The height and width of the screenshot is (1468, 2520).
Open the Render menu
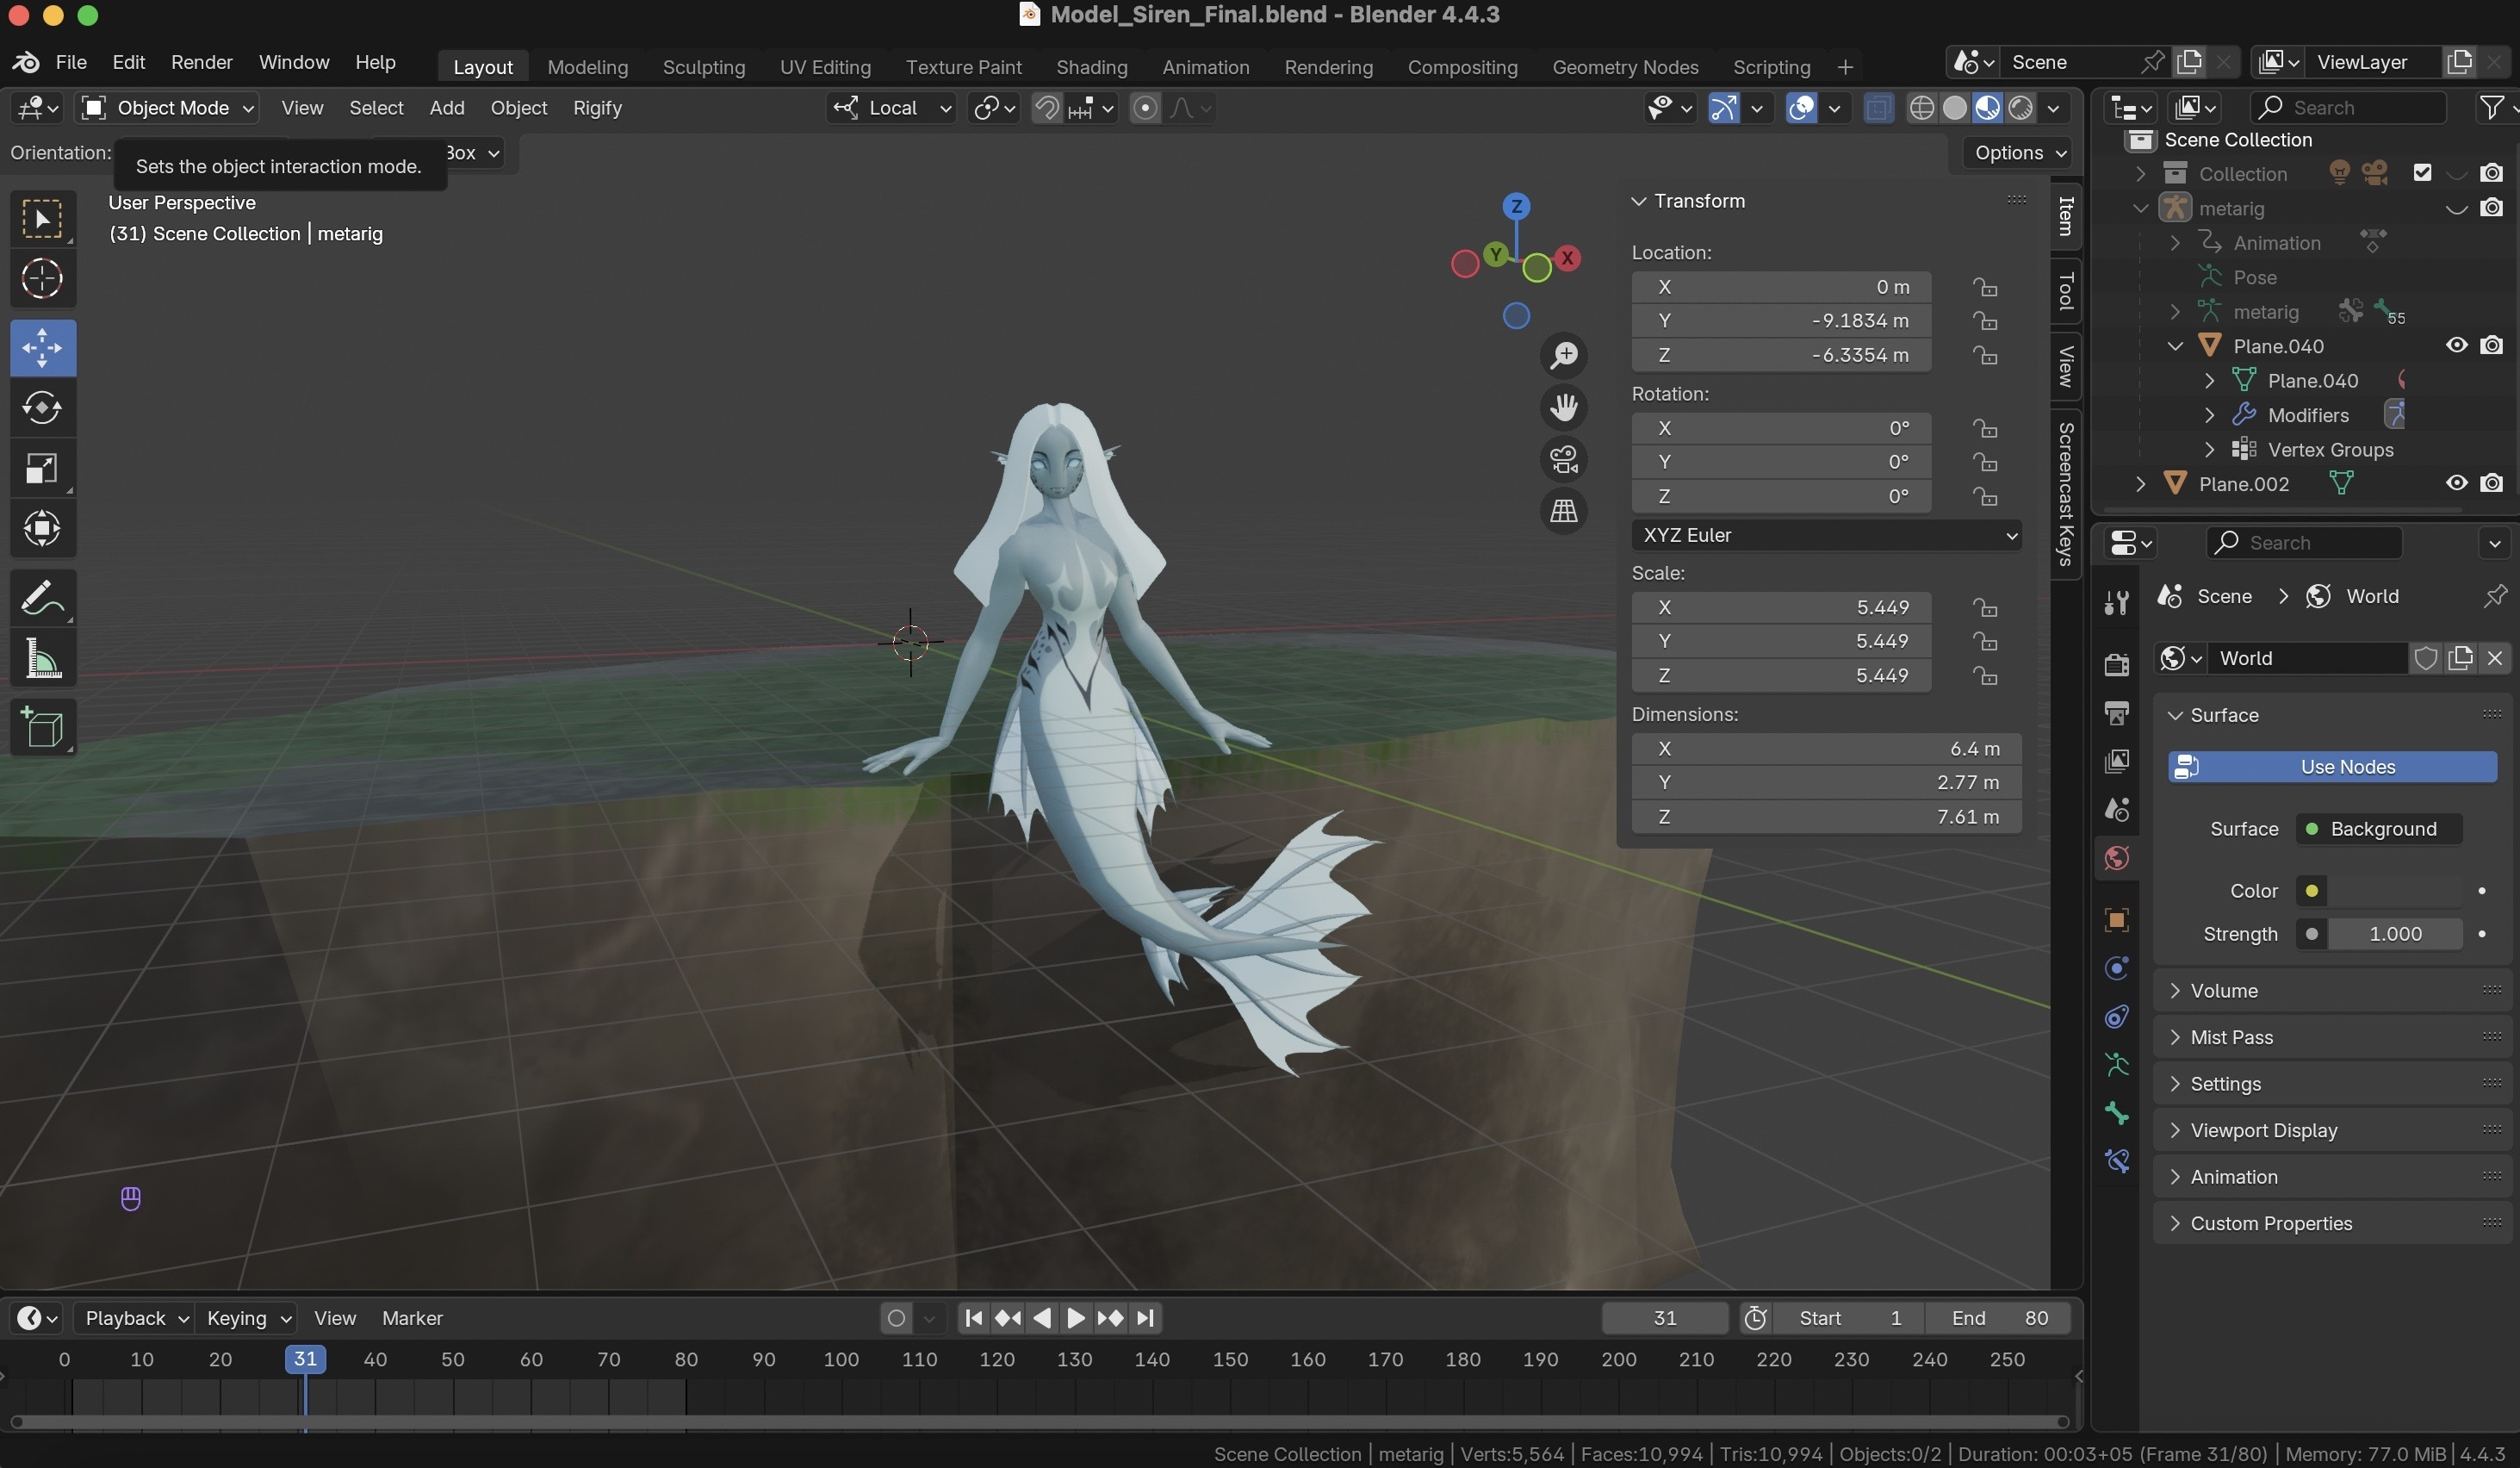(x=201, y=62)
